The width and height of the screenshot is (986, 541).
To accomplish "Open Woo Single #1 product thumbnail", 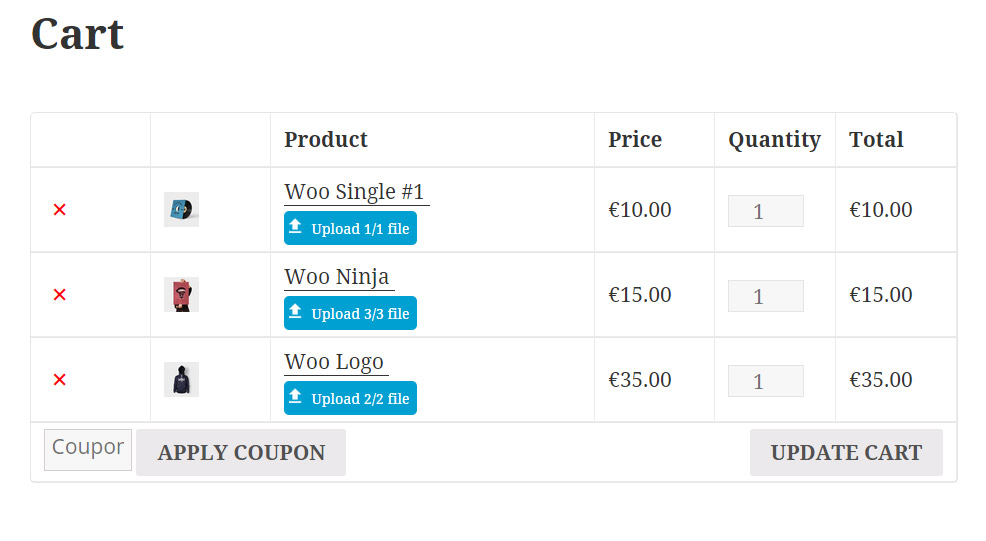I will point(181,210).
